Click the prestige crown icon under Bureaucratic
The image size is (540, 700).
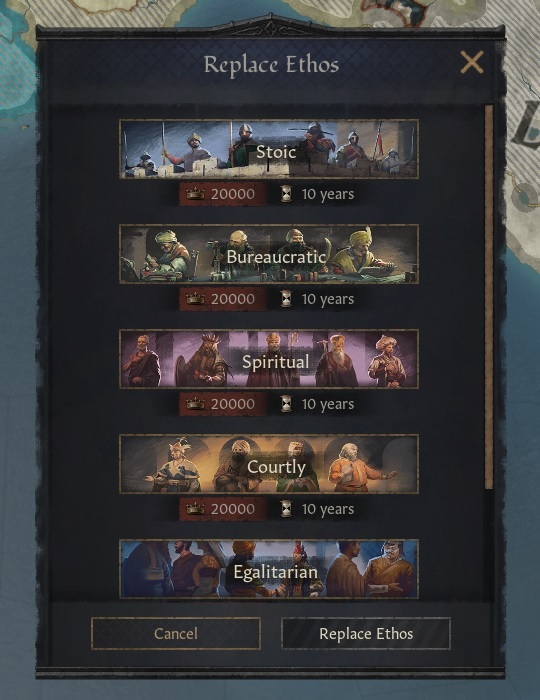[x=195, y=299]
